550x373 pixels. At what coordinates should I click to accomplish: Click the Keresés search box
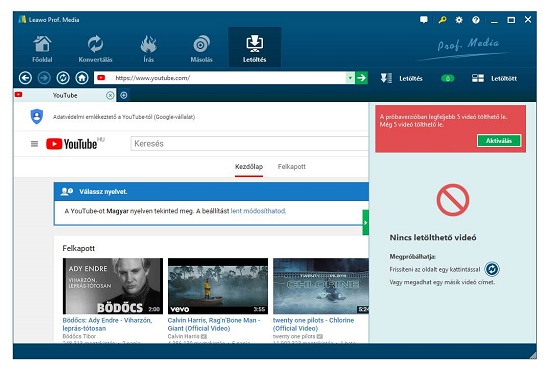pyautogui.click(x=249, y=144)
